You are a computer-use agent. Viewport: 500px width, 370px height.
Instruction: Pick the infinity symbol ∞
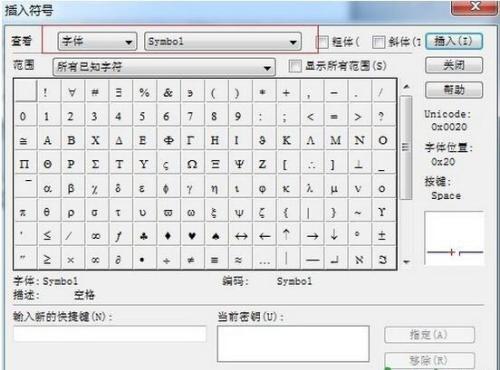[96, 236]
